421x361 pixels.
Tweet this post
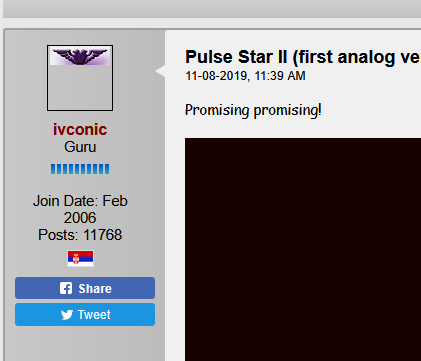85,314
